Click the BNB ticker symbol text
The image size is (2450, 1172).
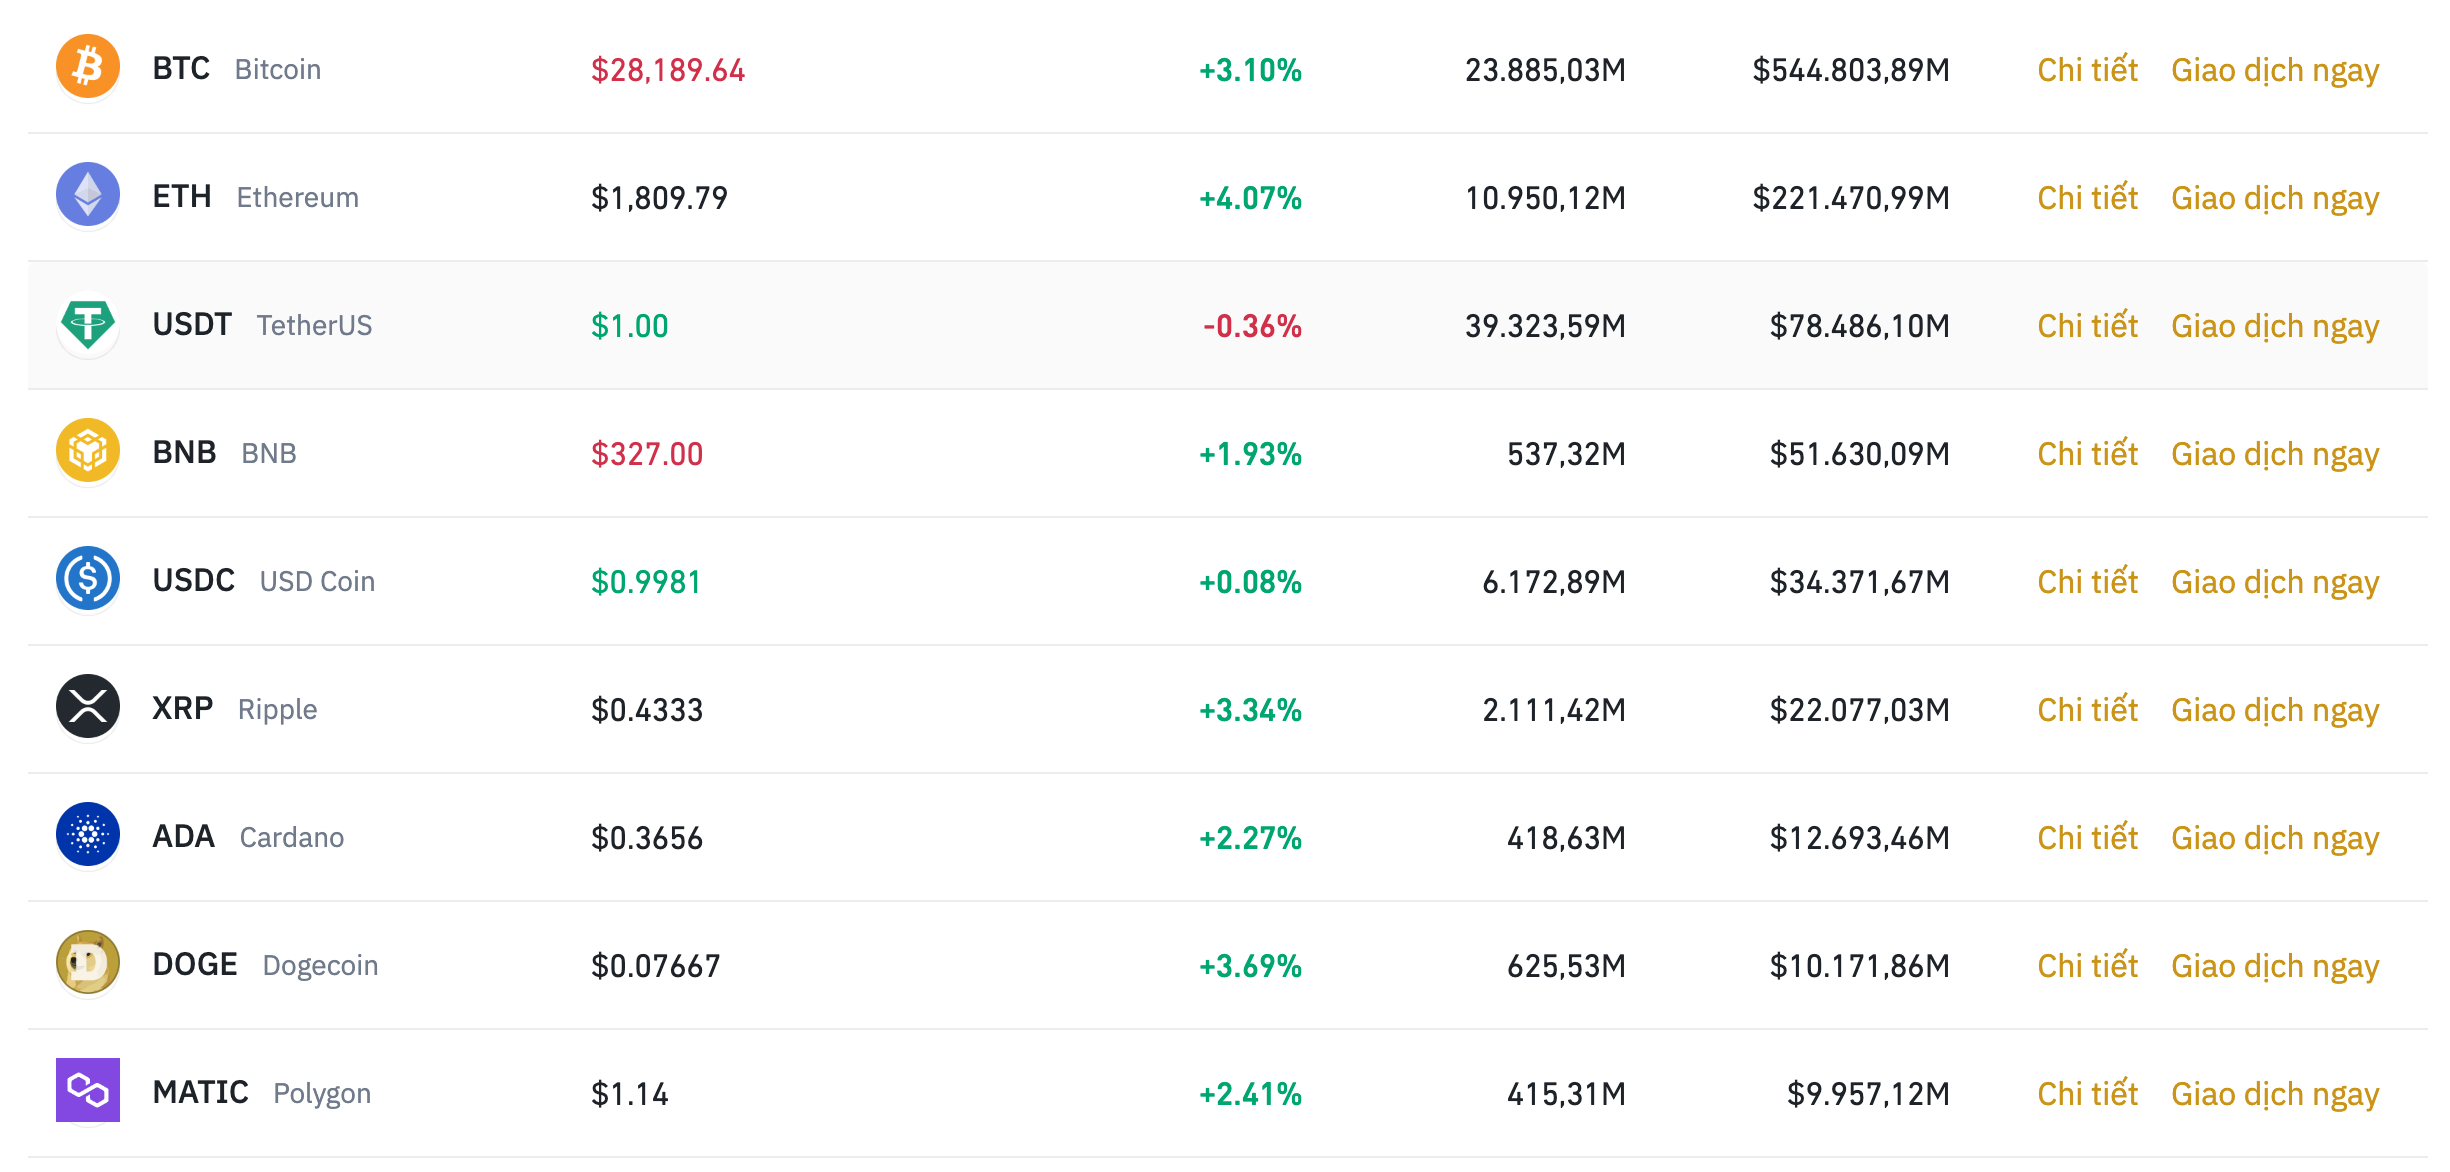tap(184, 452)
